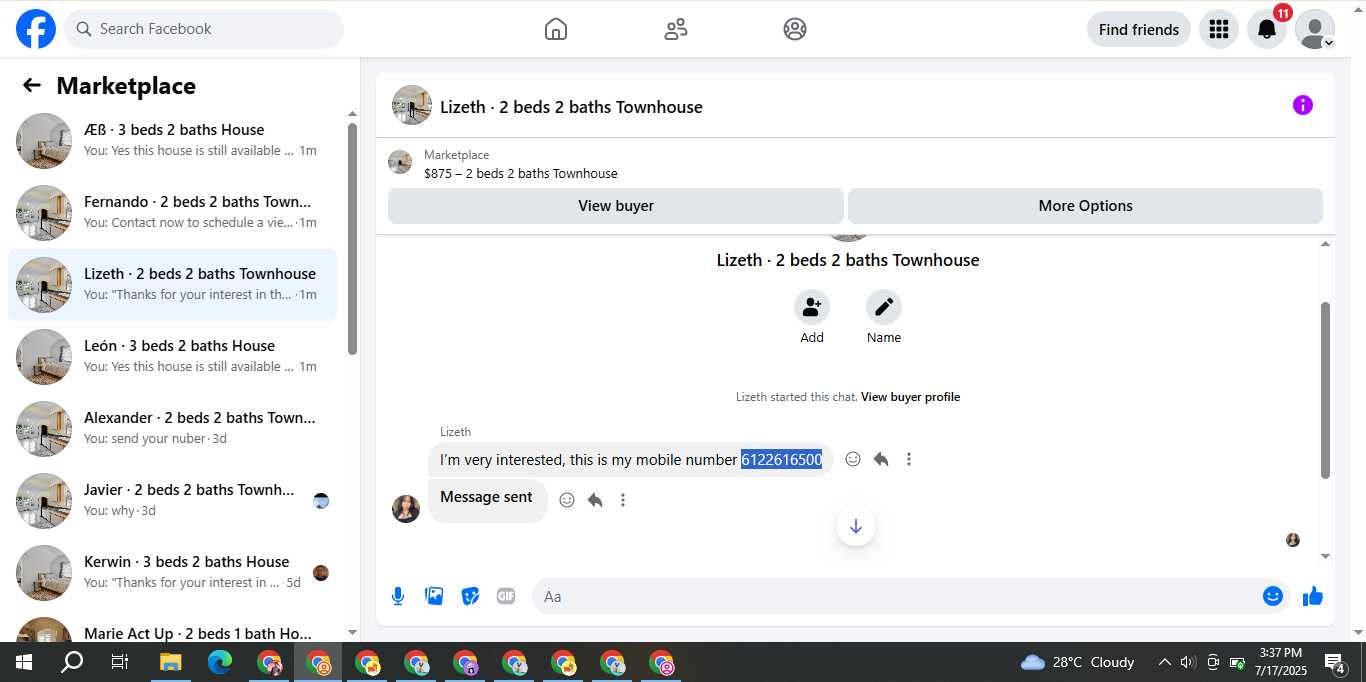Open Microsoft Edge from taskbar
Image resolution: width=1366 pixels, height=682 pixels.
tap(220, 662)
